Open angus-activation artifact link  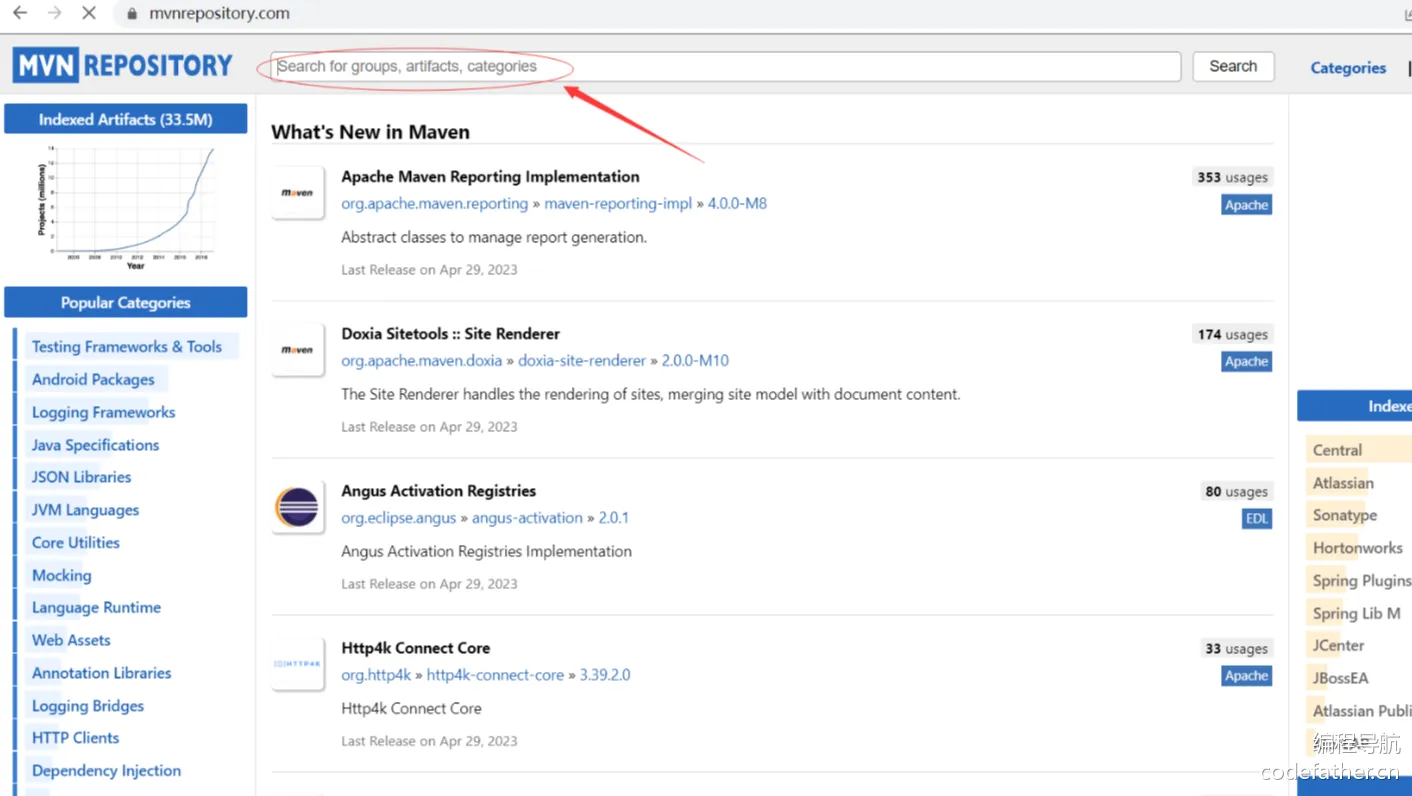(x=527, y=518)
